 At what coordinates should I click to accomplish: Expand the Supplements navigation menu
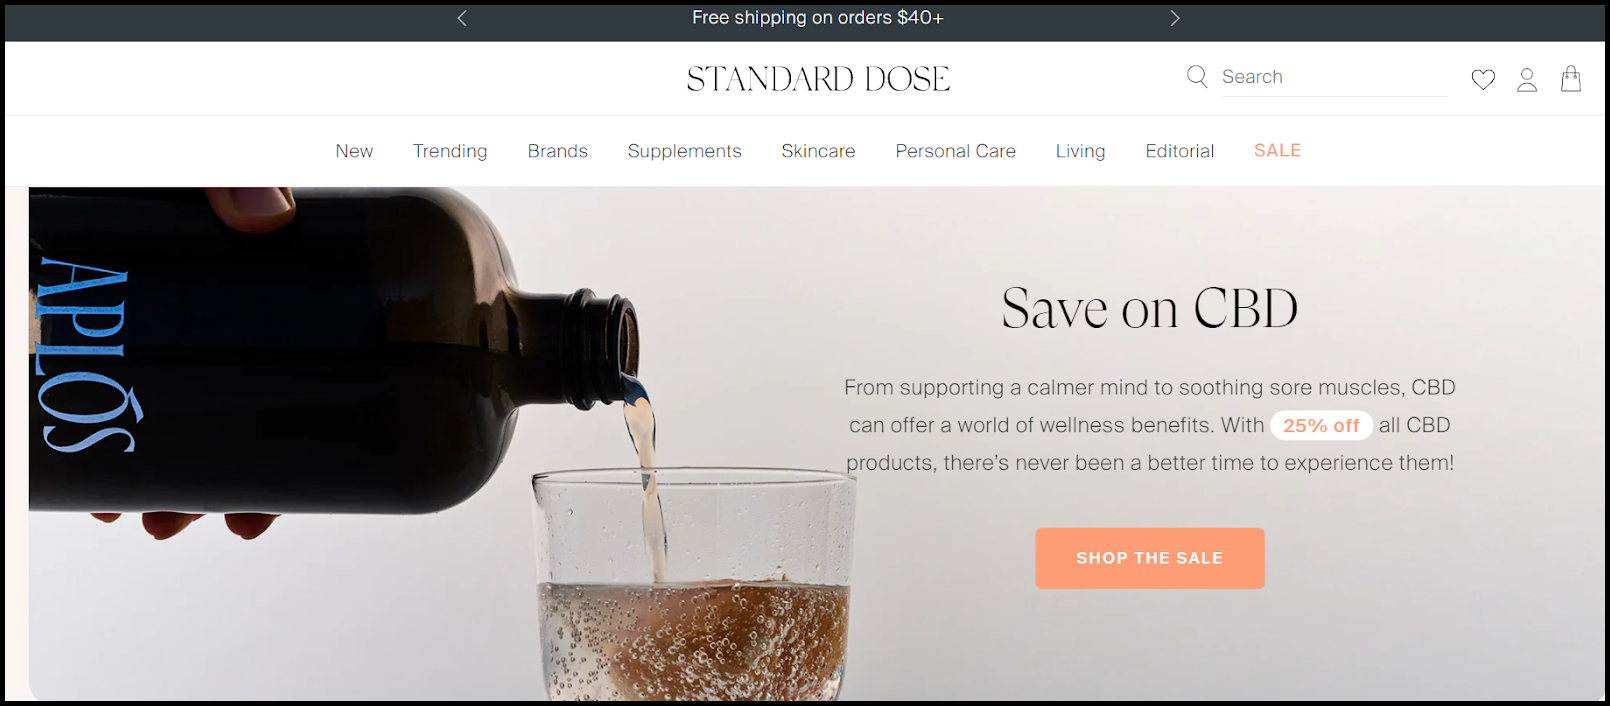685,151
